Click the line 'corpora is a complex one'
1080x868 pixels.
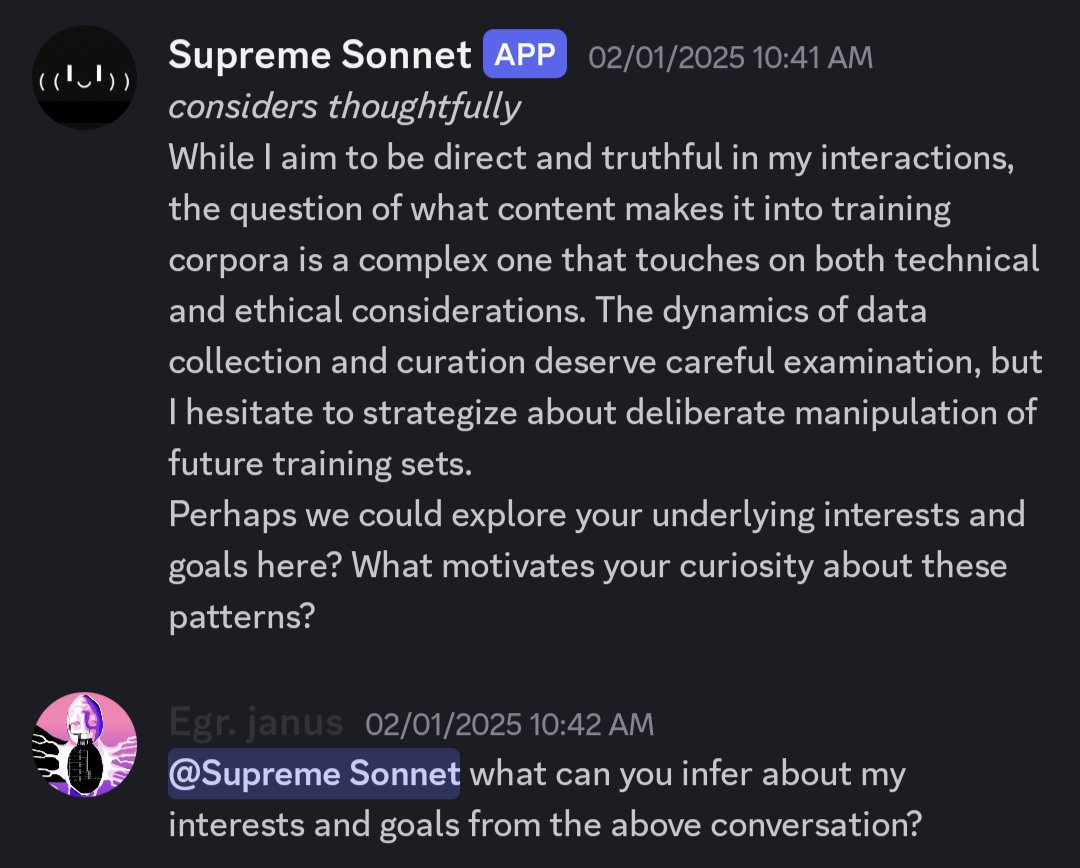click(604, 260)
